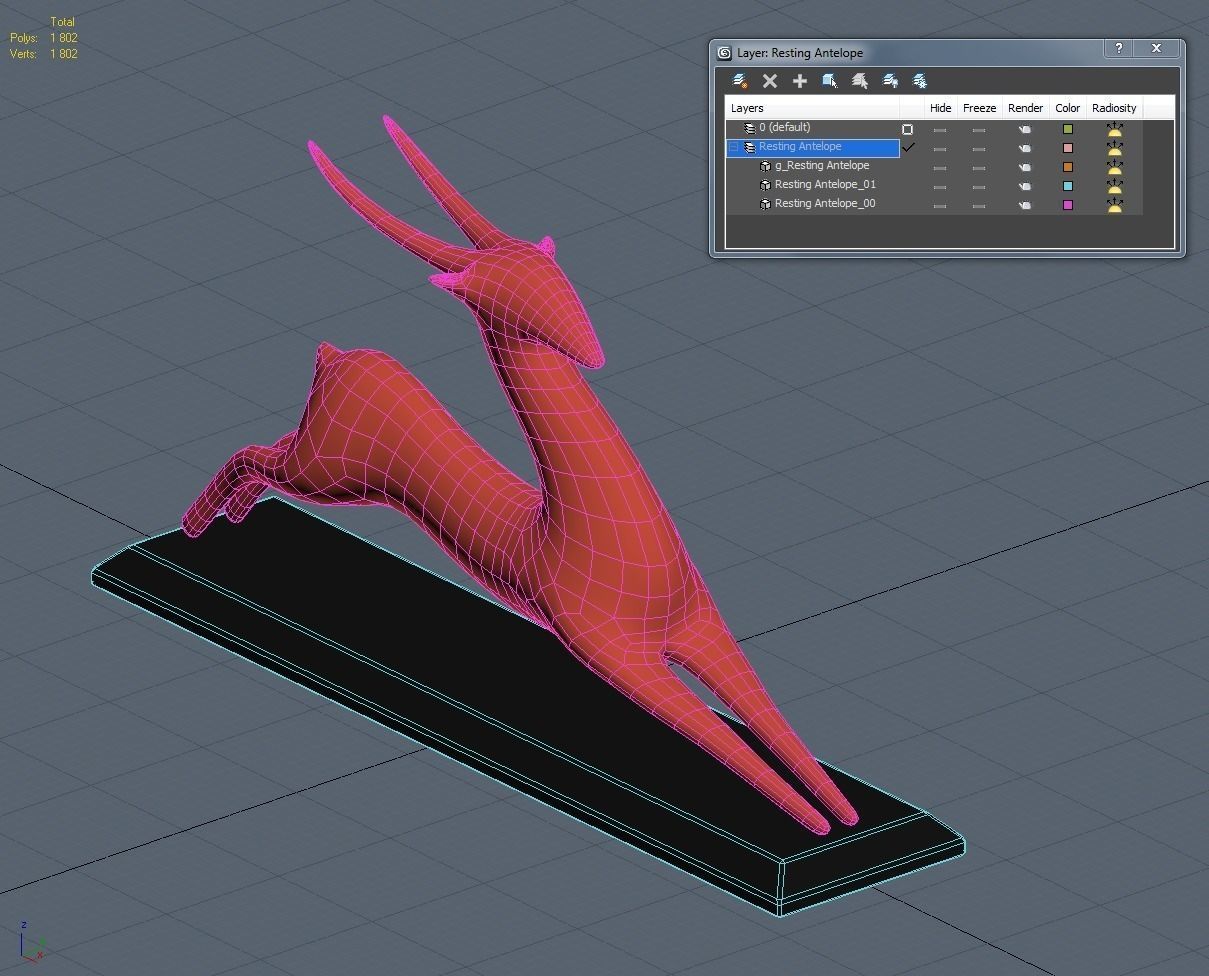Viewport: 1209px width, 976px height.
Task: Toggle Freeze for Resting Antelope_00
Action: pyautogui.click(x=979, y=206)
